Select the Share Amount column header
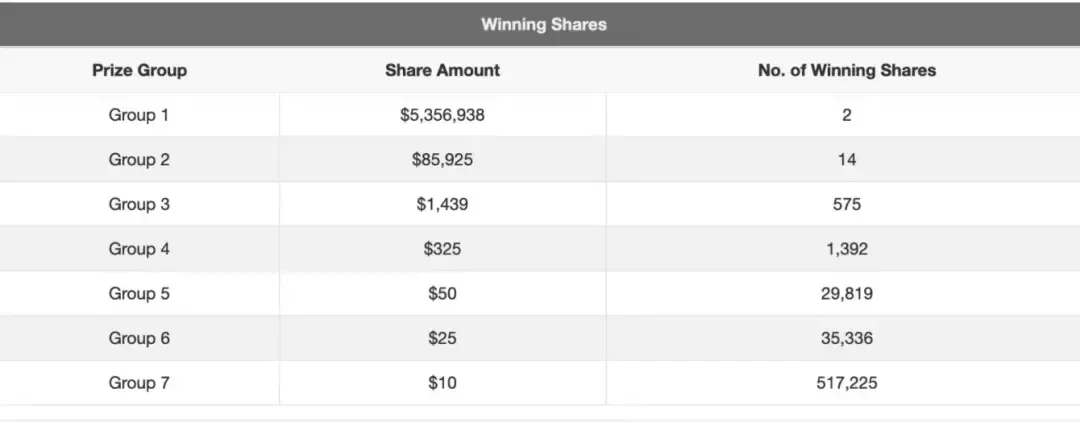This screenshot has height=422, width=1080. [x=442, y=70]
